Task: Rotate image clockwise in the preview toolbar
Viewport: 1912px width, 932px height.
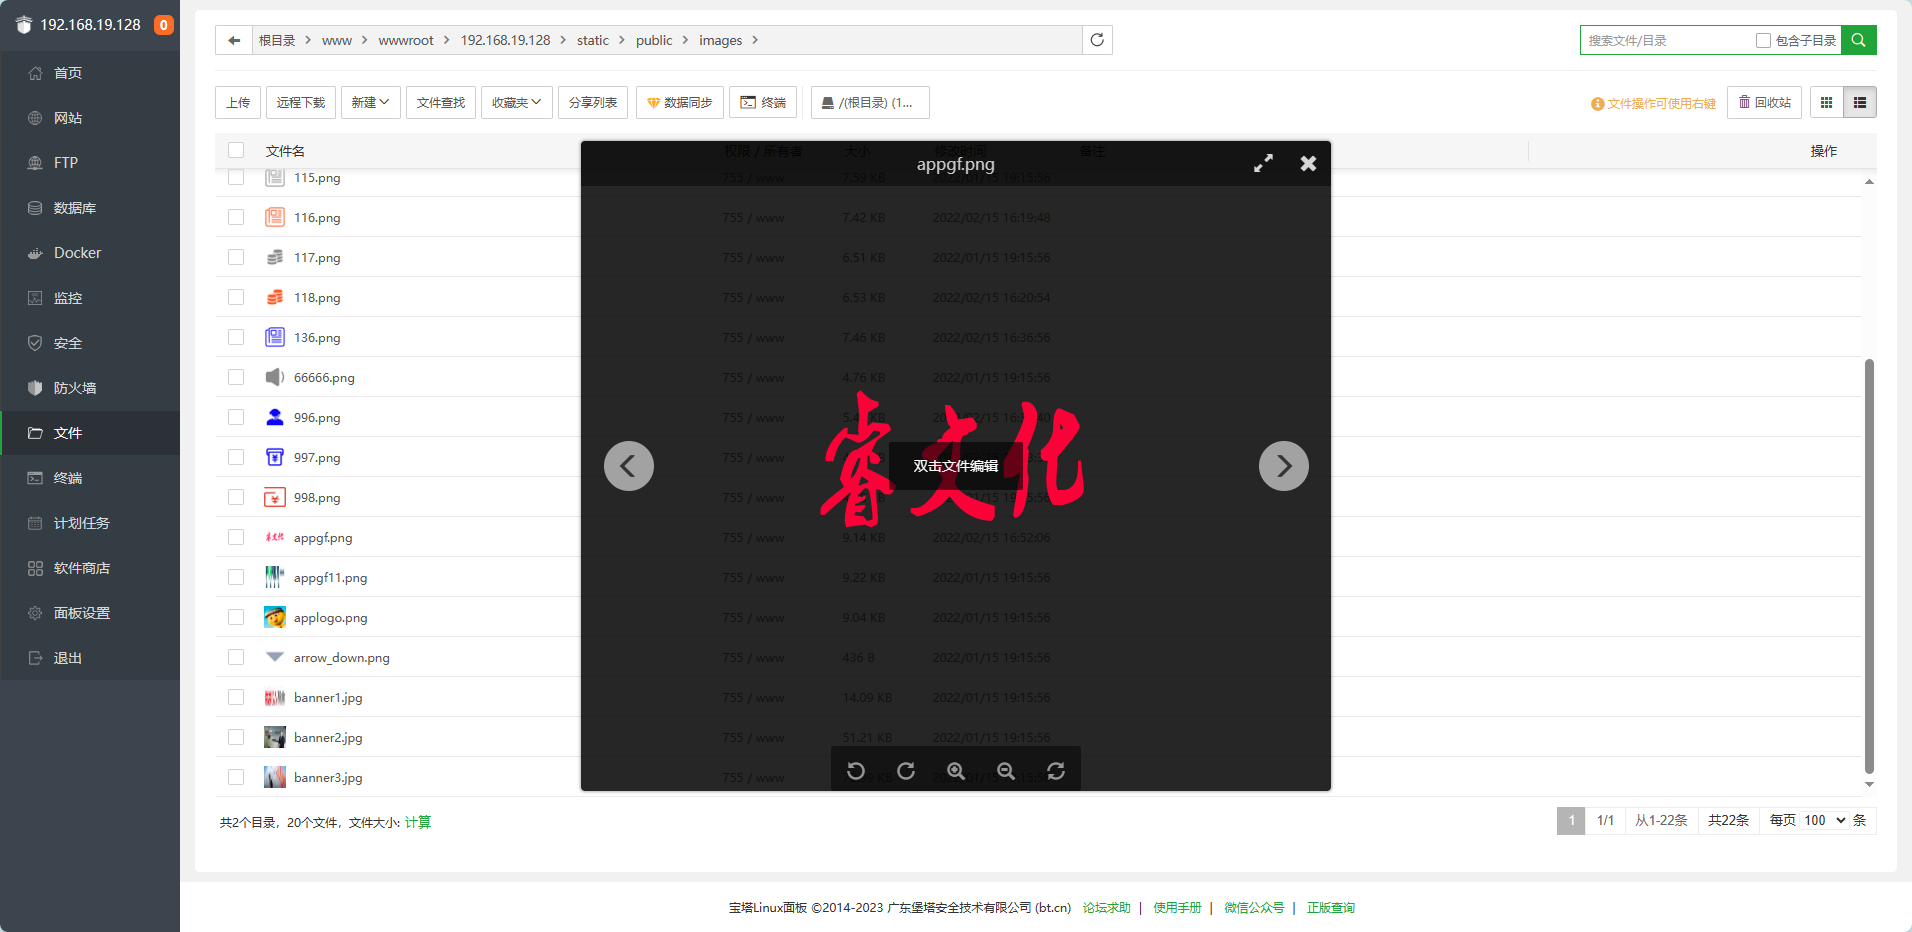Action: click(906, 771)
